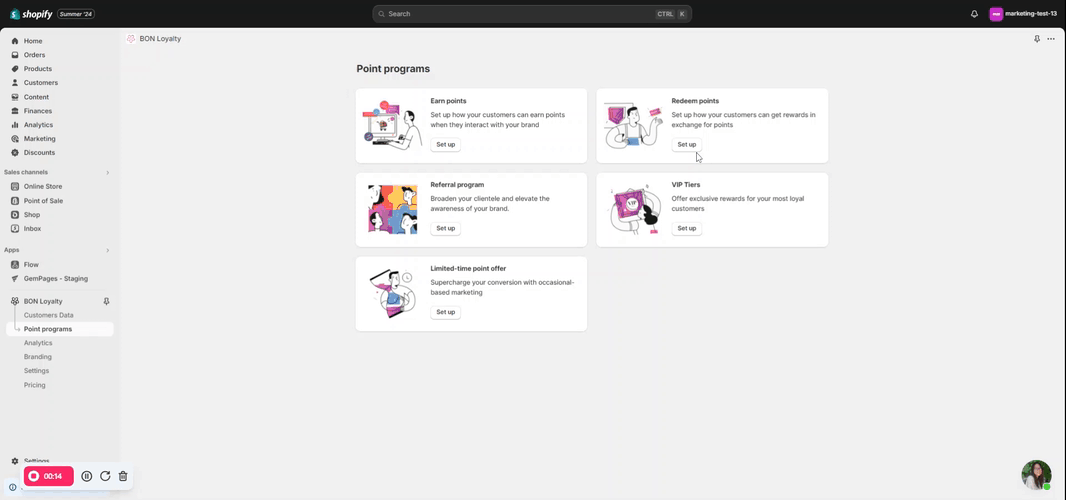Image resolution: width=1066 pixels, height=500 pixels.
Task: Unpin BON Loyalty from sidebar
Action: 106,301
